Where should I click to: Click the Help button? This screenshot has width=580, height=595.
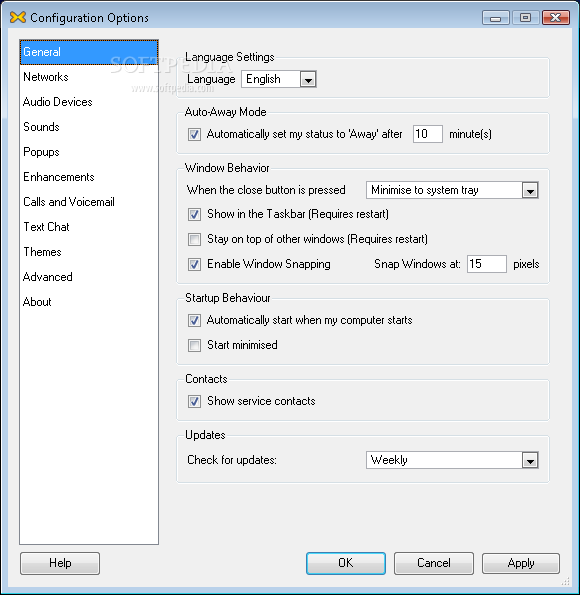(x=60, y=563)
